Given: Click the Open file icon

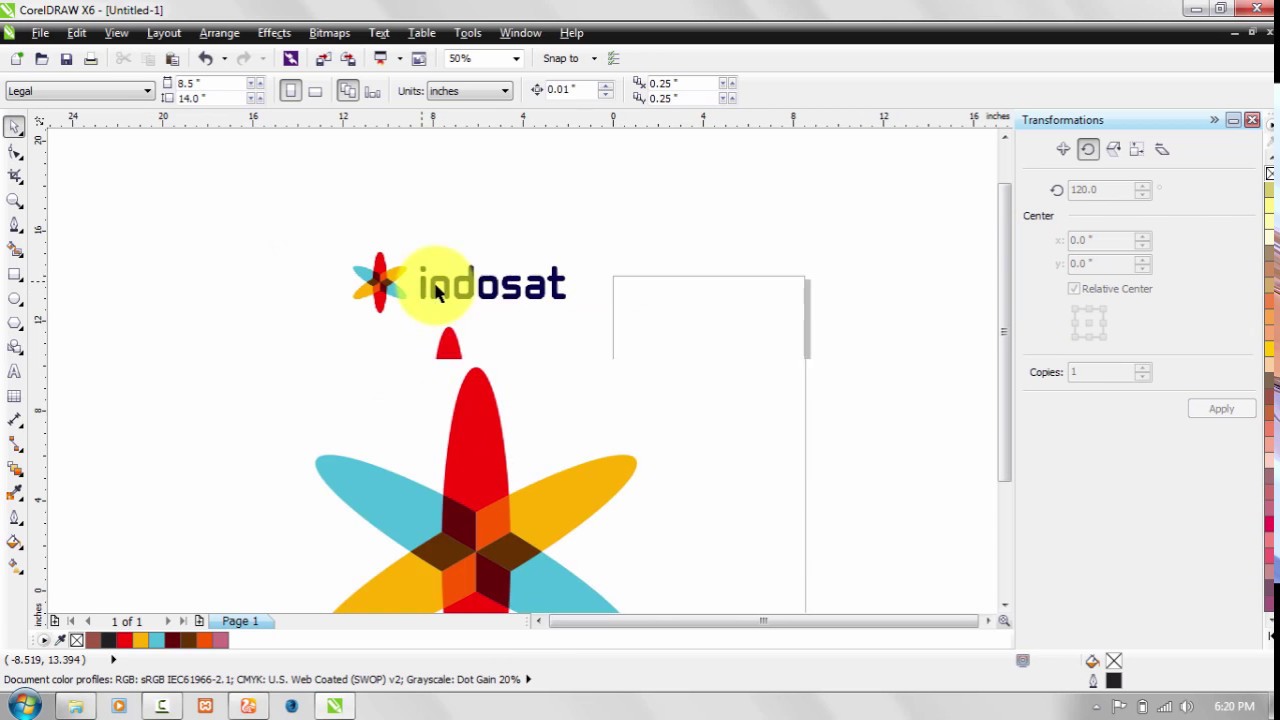Looking at the screenshot, I should 41,59.
